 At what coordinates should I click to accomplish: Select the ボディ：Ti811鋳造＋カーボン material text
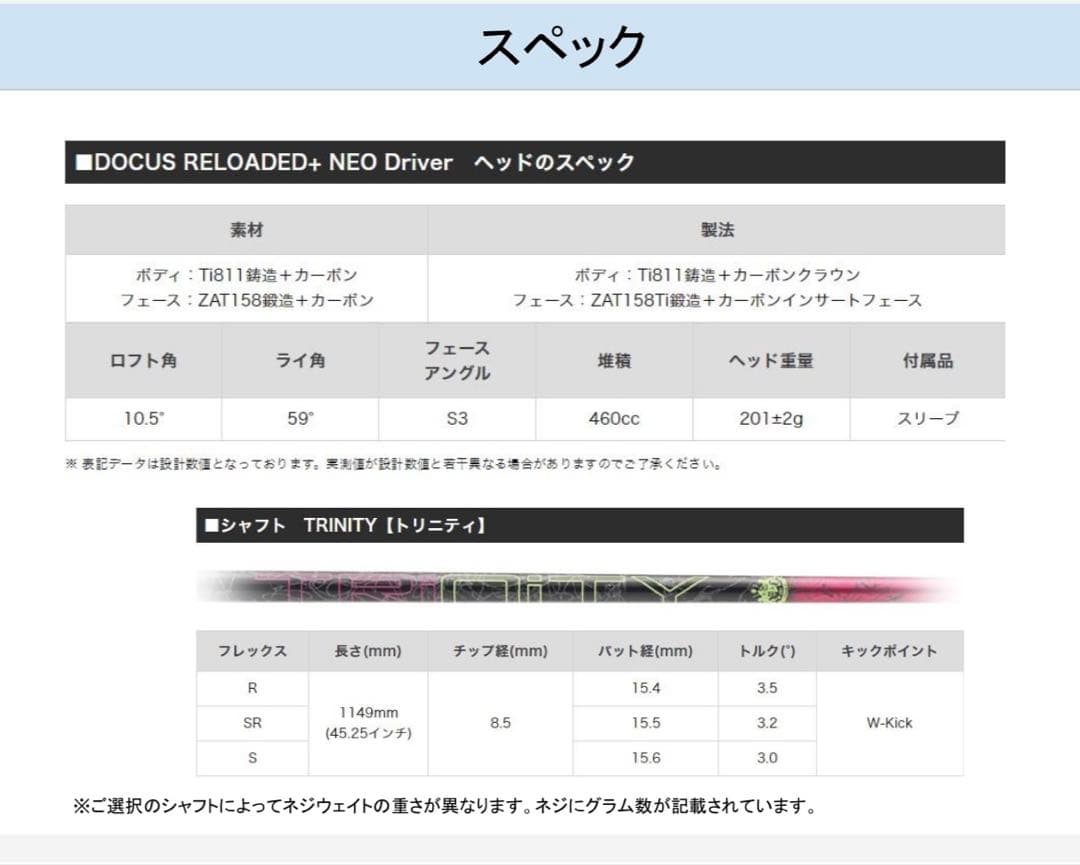(246, 276)
